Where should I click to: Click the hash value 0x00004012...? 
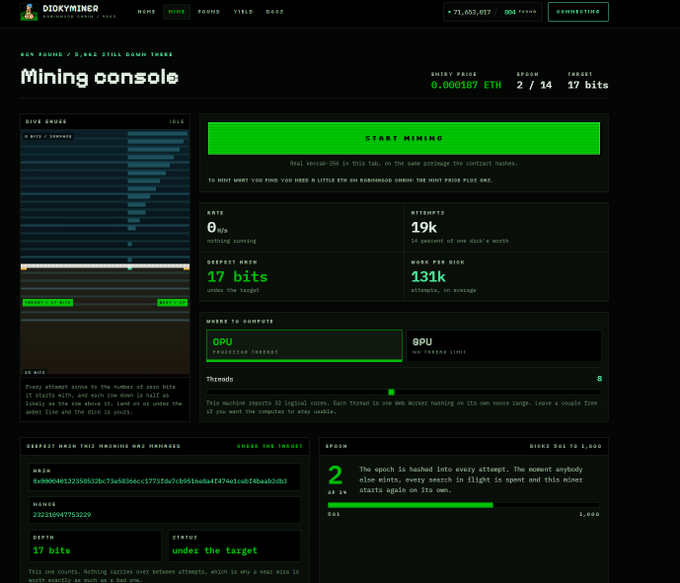(x=160, y=481)
